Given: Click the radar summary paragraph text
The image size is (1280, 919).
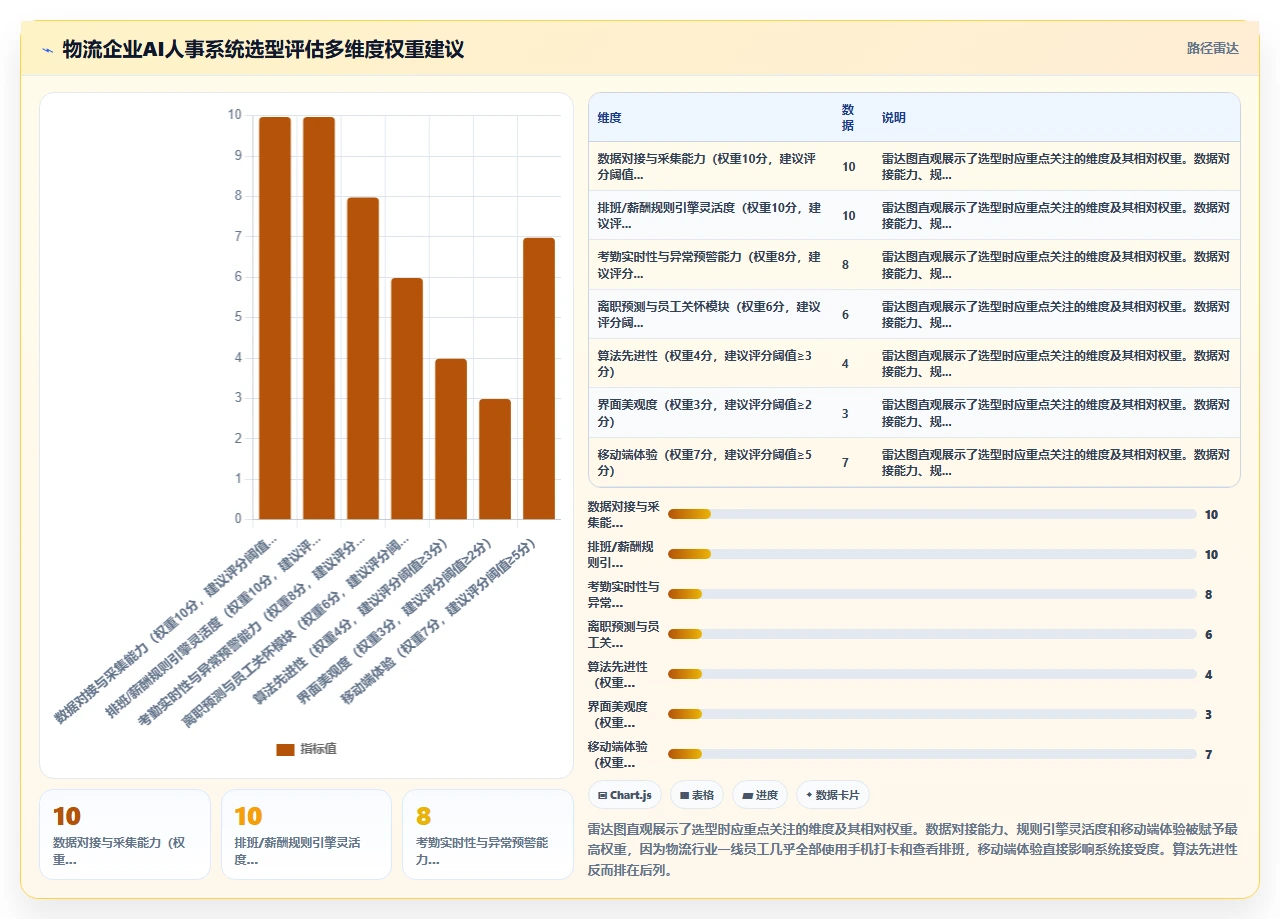Looking at the screenshot, I should [x=914, y=849].
